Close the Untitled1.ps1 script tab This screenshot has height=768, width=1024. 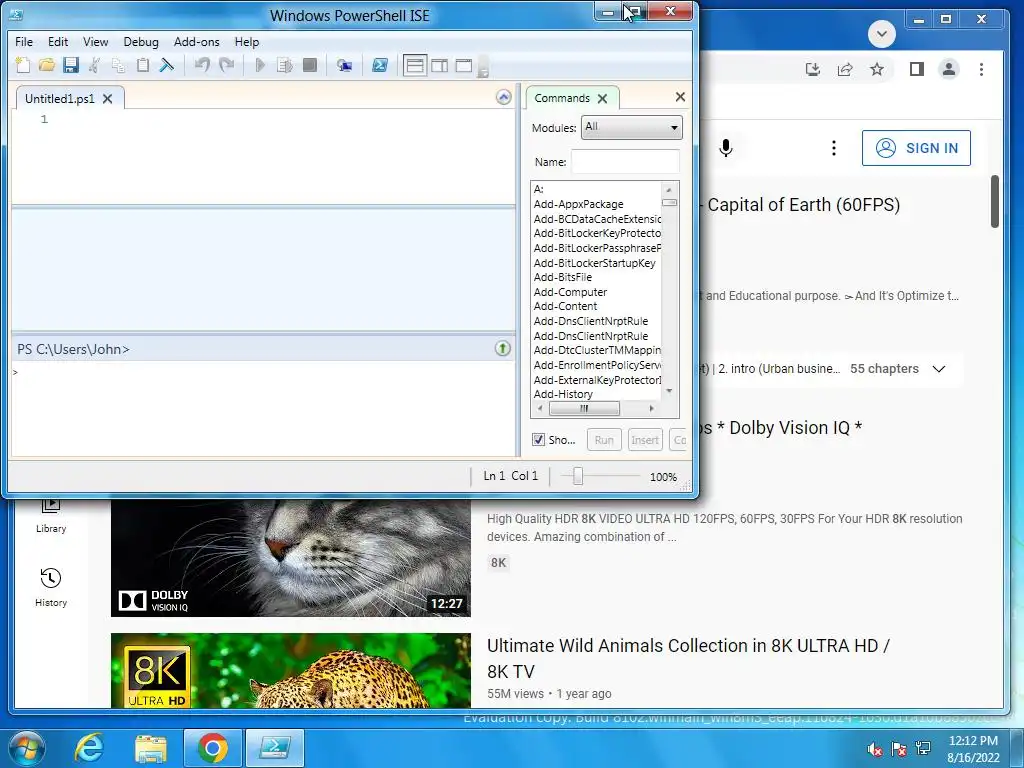[108, 99]
